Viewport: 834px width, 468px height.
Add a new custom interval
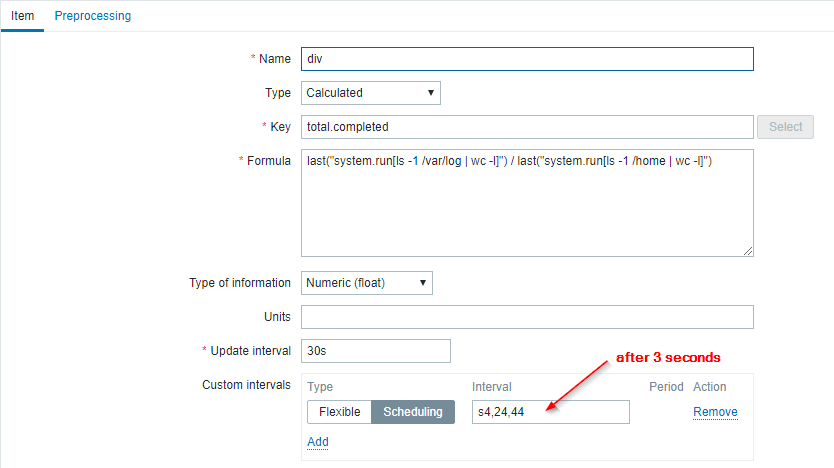pos(318,442)
